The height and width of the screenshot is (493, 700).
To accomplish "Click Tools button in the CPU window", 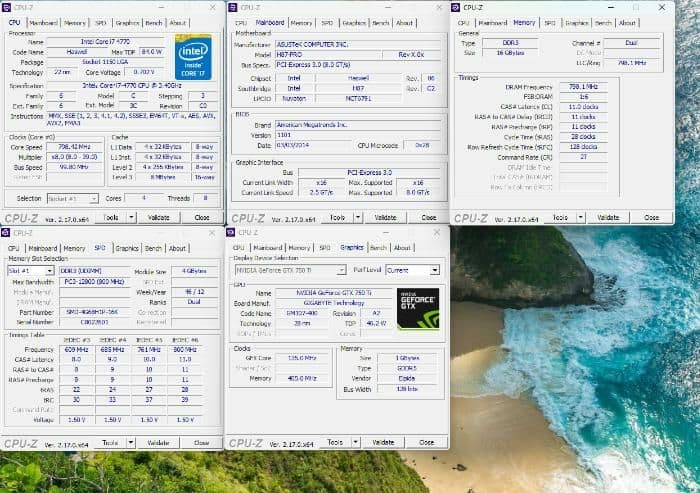I will 111,217.
